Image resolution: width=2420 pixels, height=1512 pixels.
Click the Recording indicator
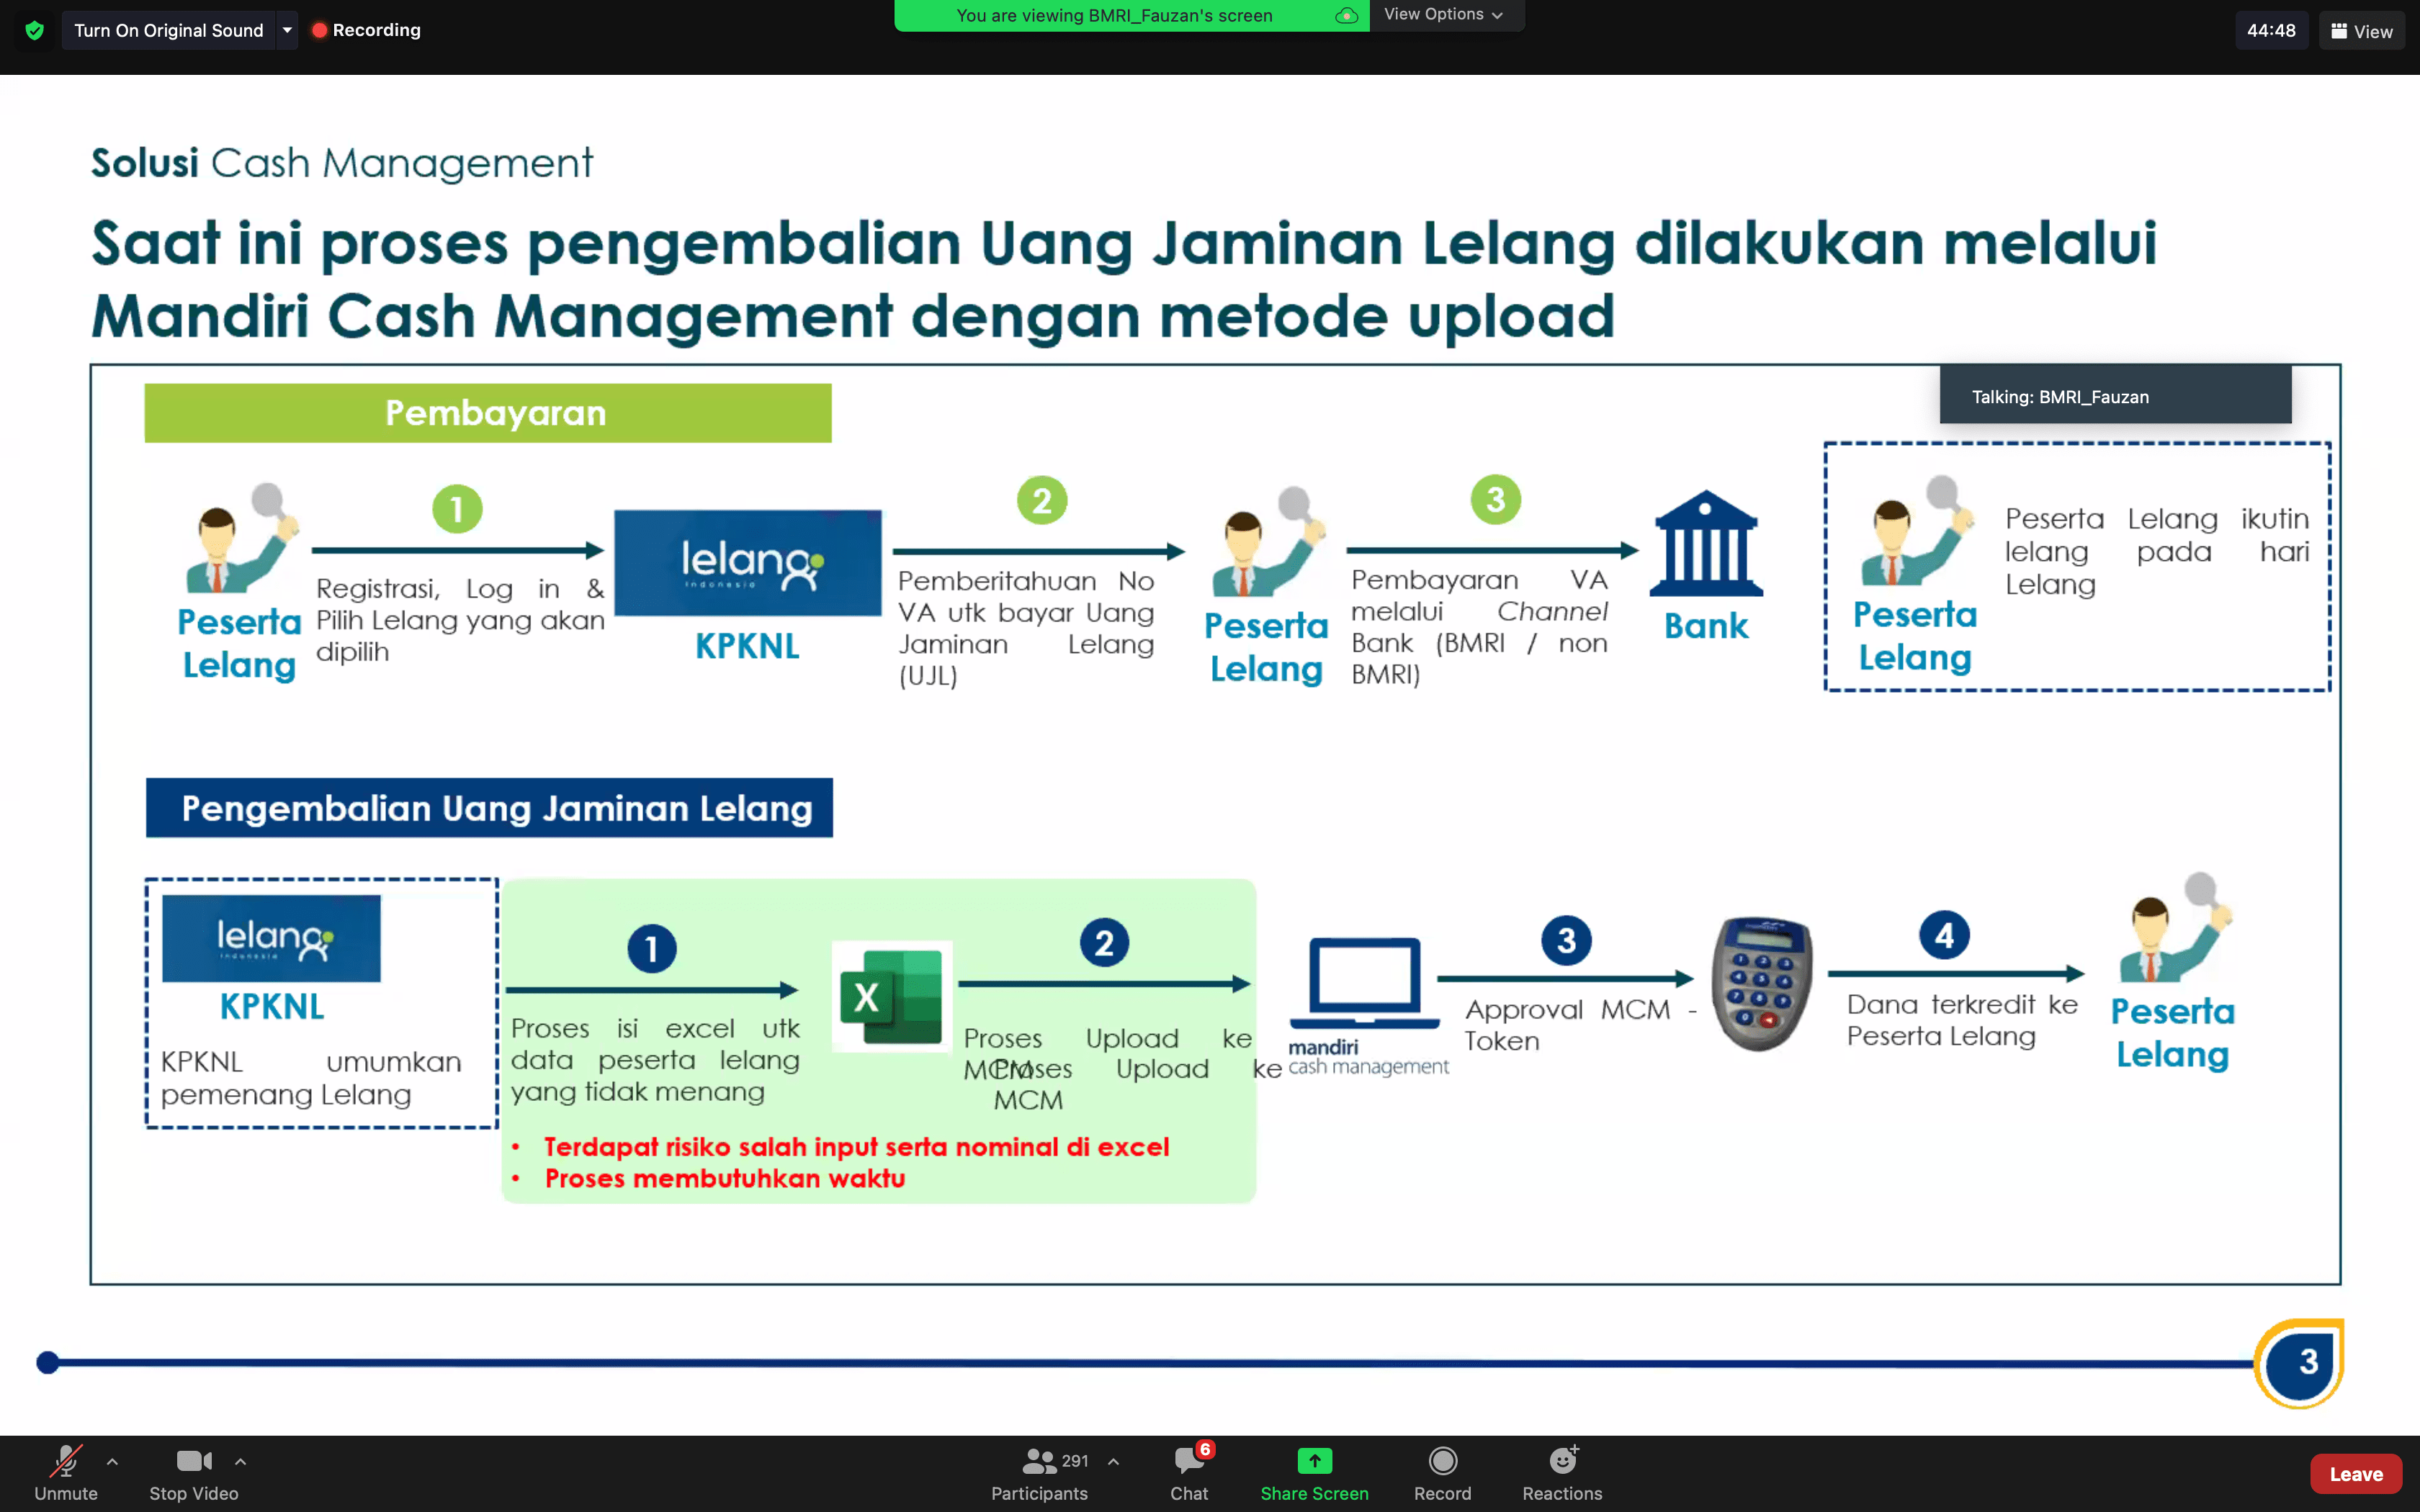[x=366, y=30]
